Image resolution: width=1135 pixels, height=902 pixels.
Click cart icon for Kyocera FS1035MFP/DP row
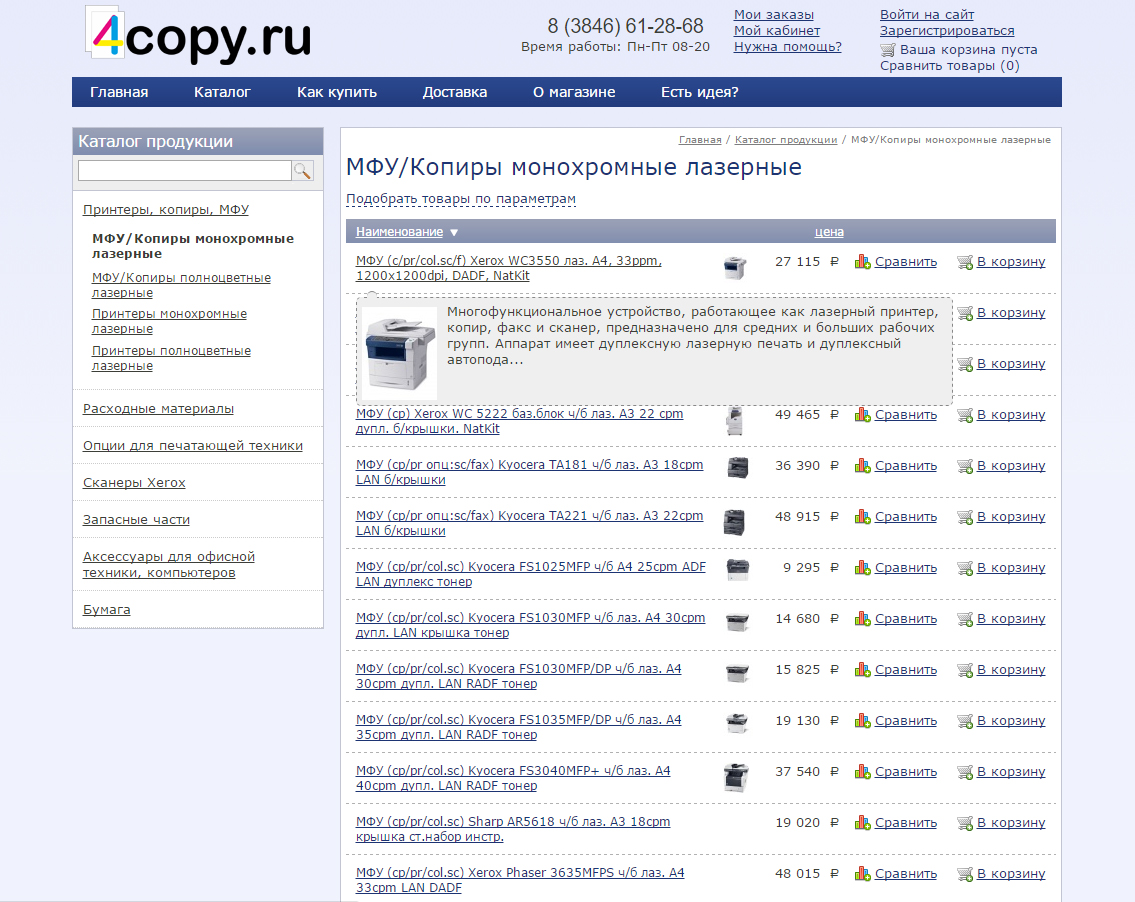tap(965, 721)
